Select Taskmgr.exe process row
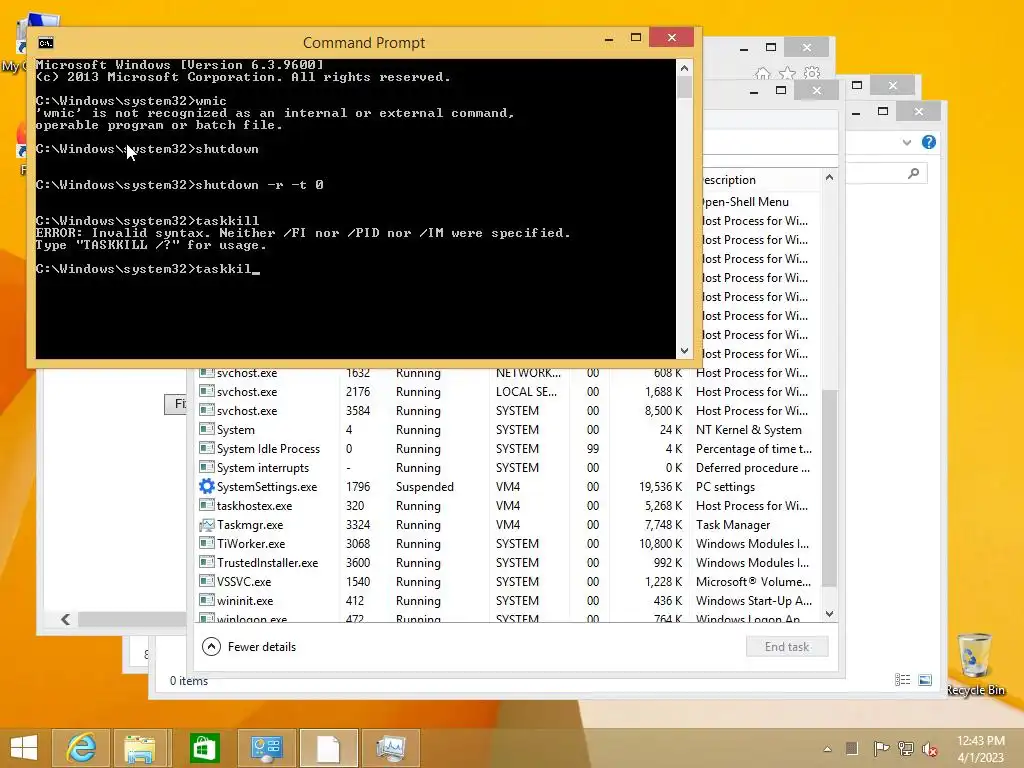 coord(508,524)
